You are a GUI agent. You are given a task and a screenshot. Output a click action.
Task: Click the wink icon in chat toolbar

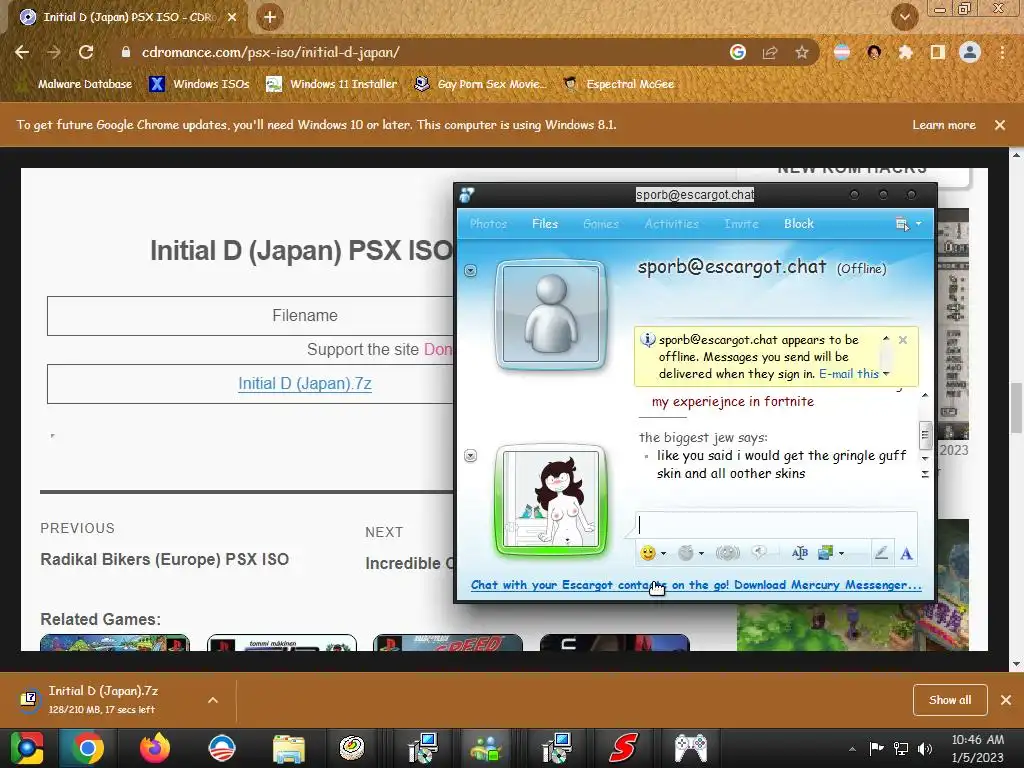click(685, 553)
